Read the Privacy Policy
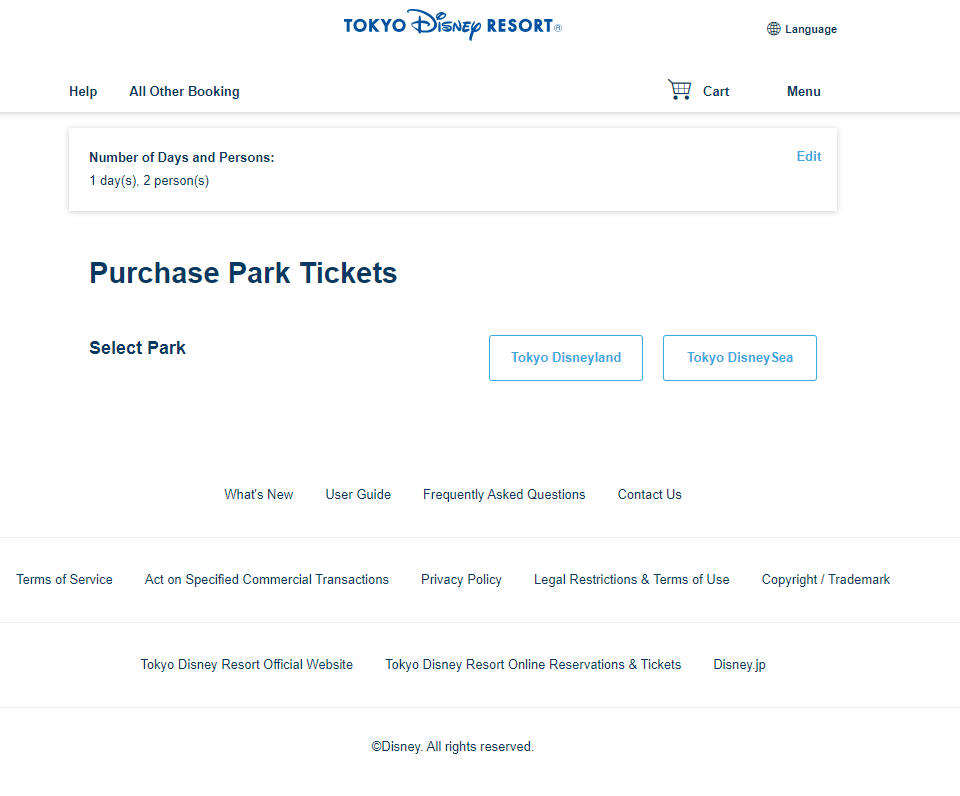Image resolution: width=960 pixels, height=796 pixels. 461,579
